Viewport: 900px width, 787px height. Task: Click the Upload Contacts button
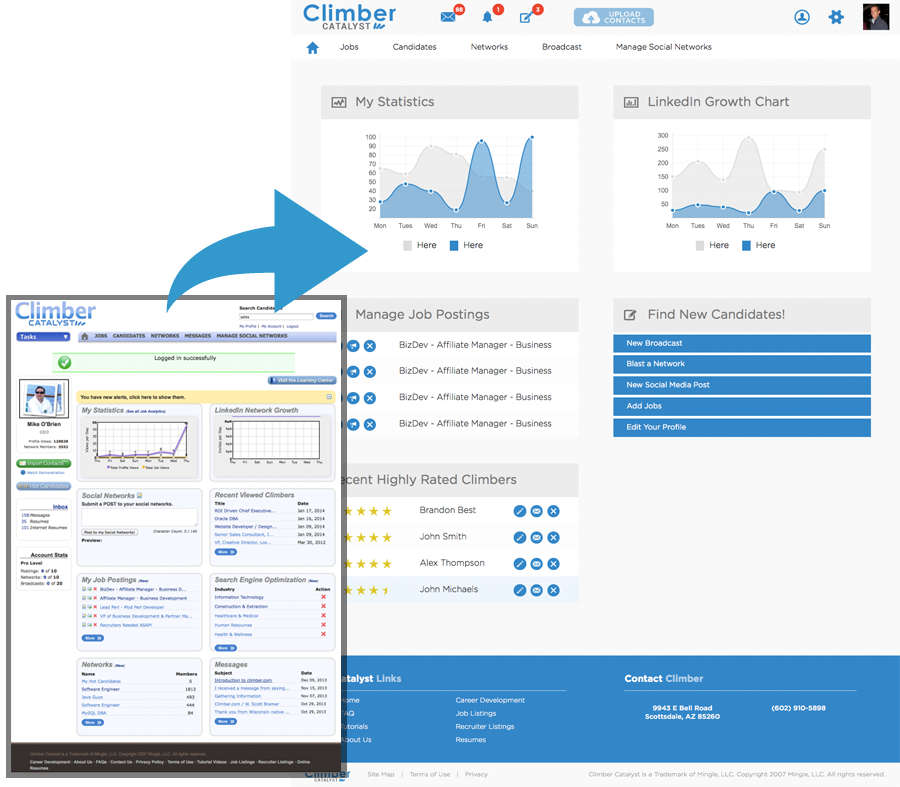[613, 17]
